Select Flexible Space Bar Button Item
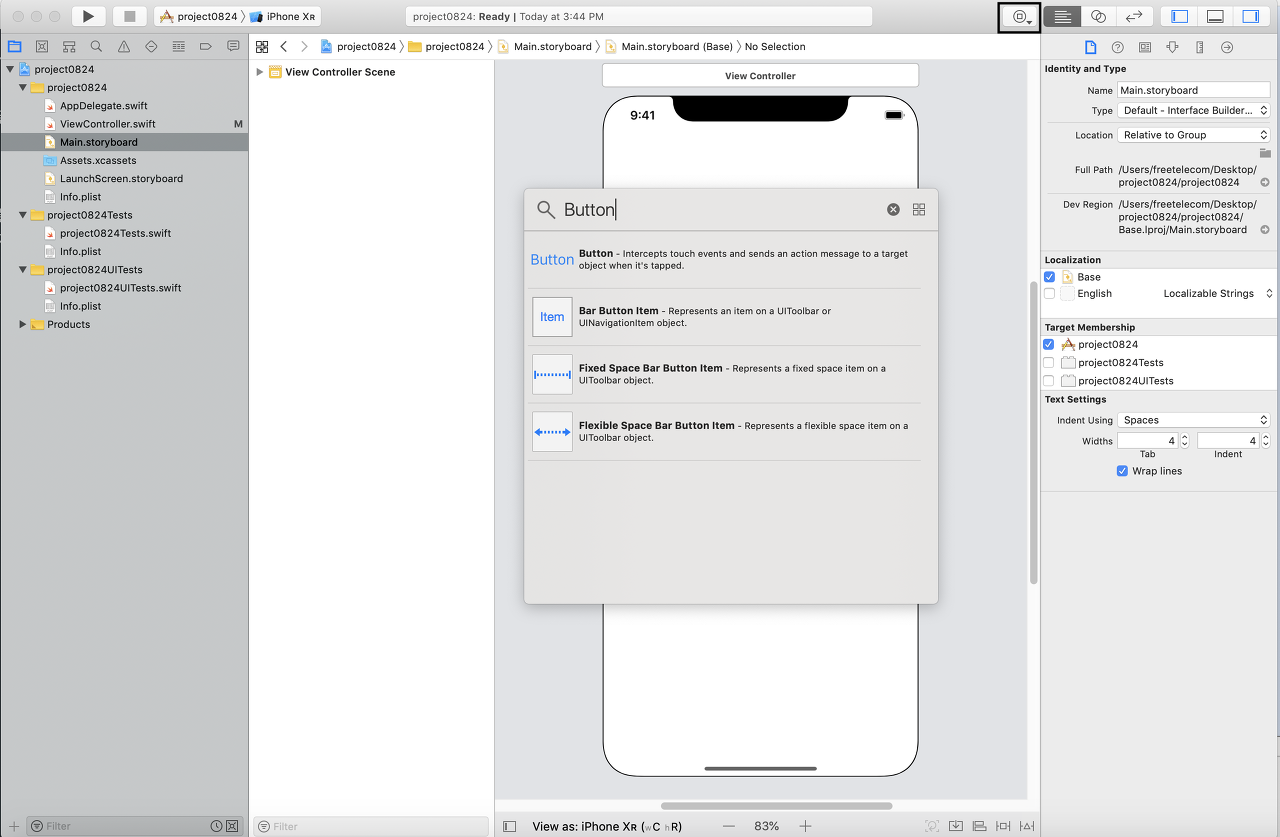The width and height of the screenshot is (1280, 837). point(724,432)
